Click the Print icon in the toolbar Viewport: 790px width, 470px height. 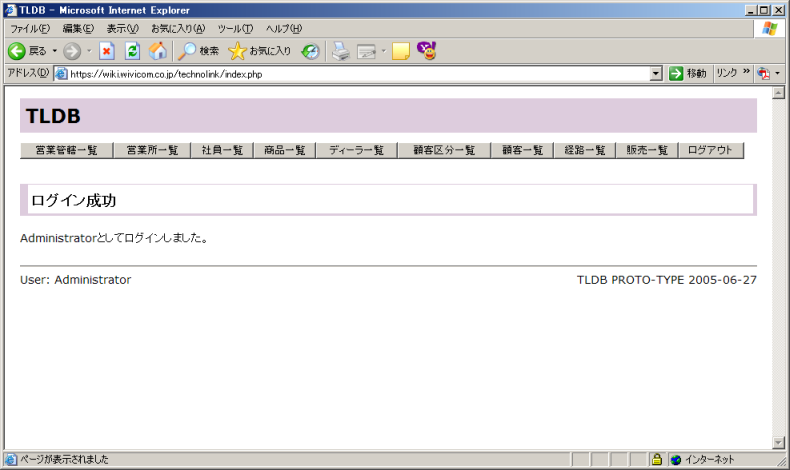tap(341, 51)
